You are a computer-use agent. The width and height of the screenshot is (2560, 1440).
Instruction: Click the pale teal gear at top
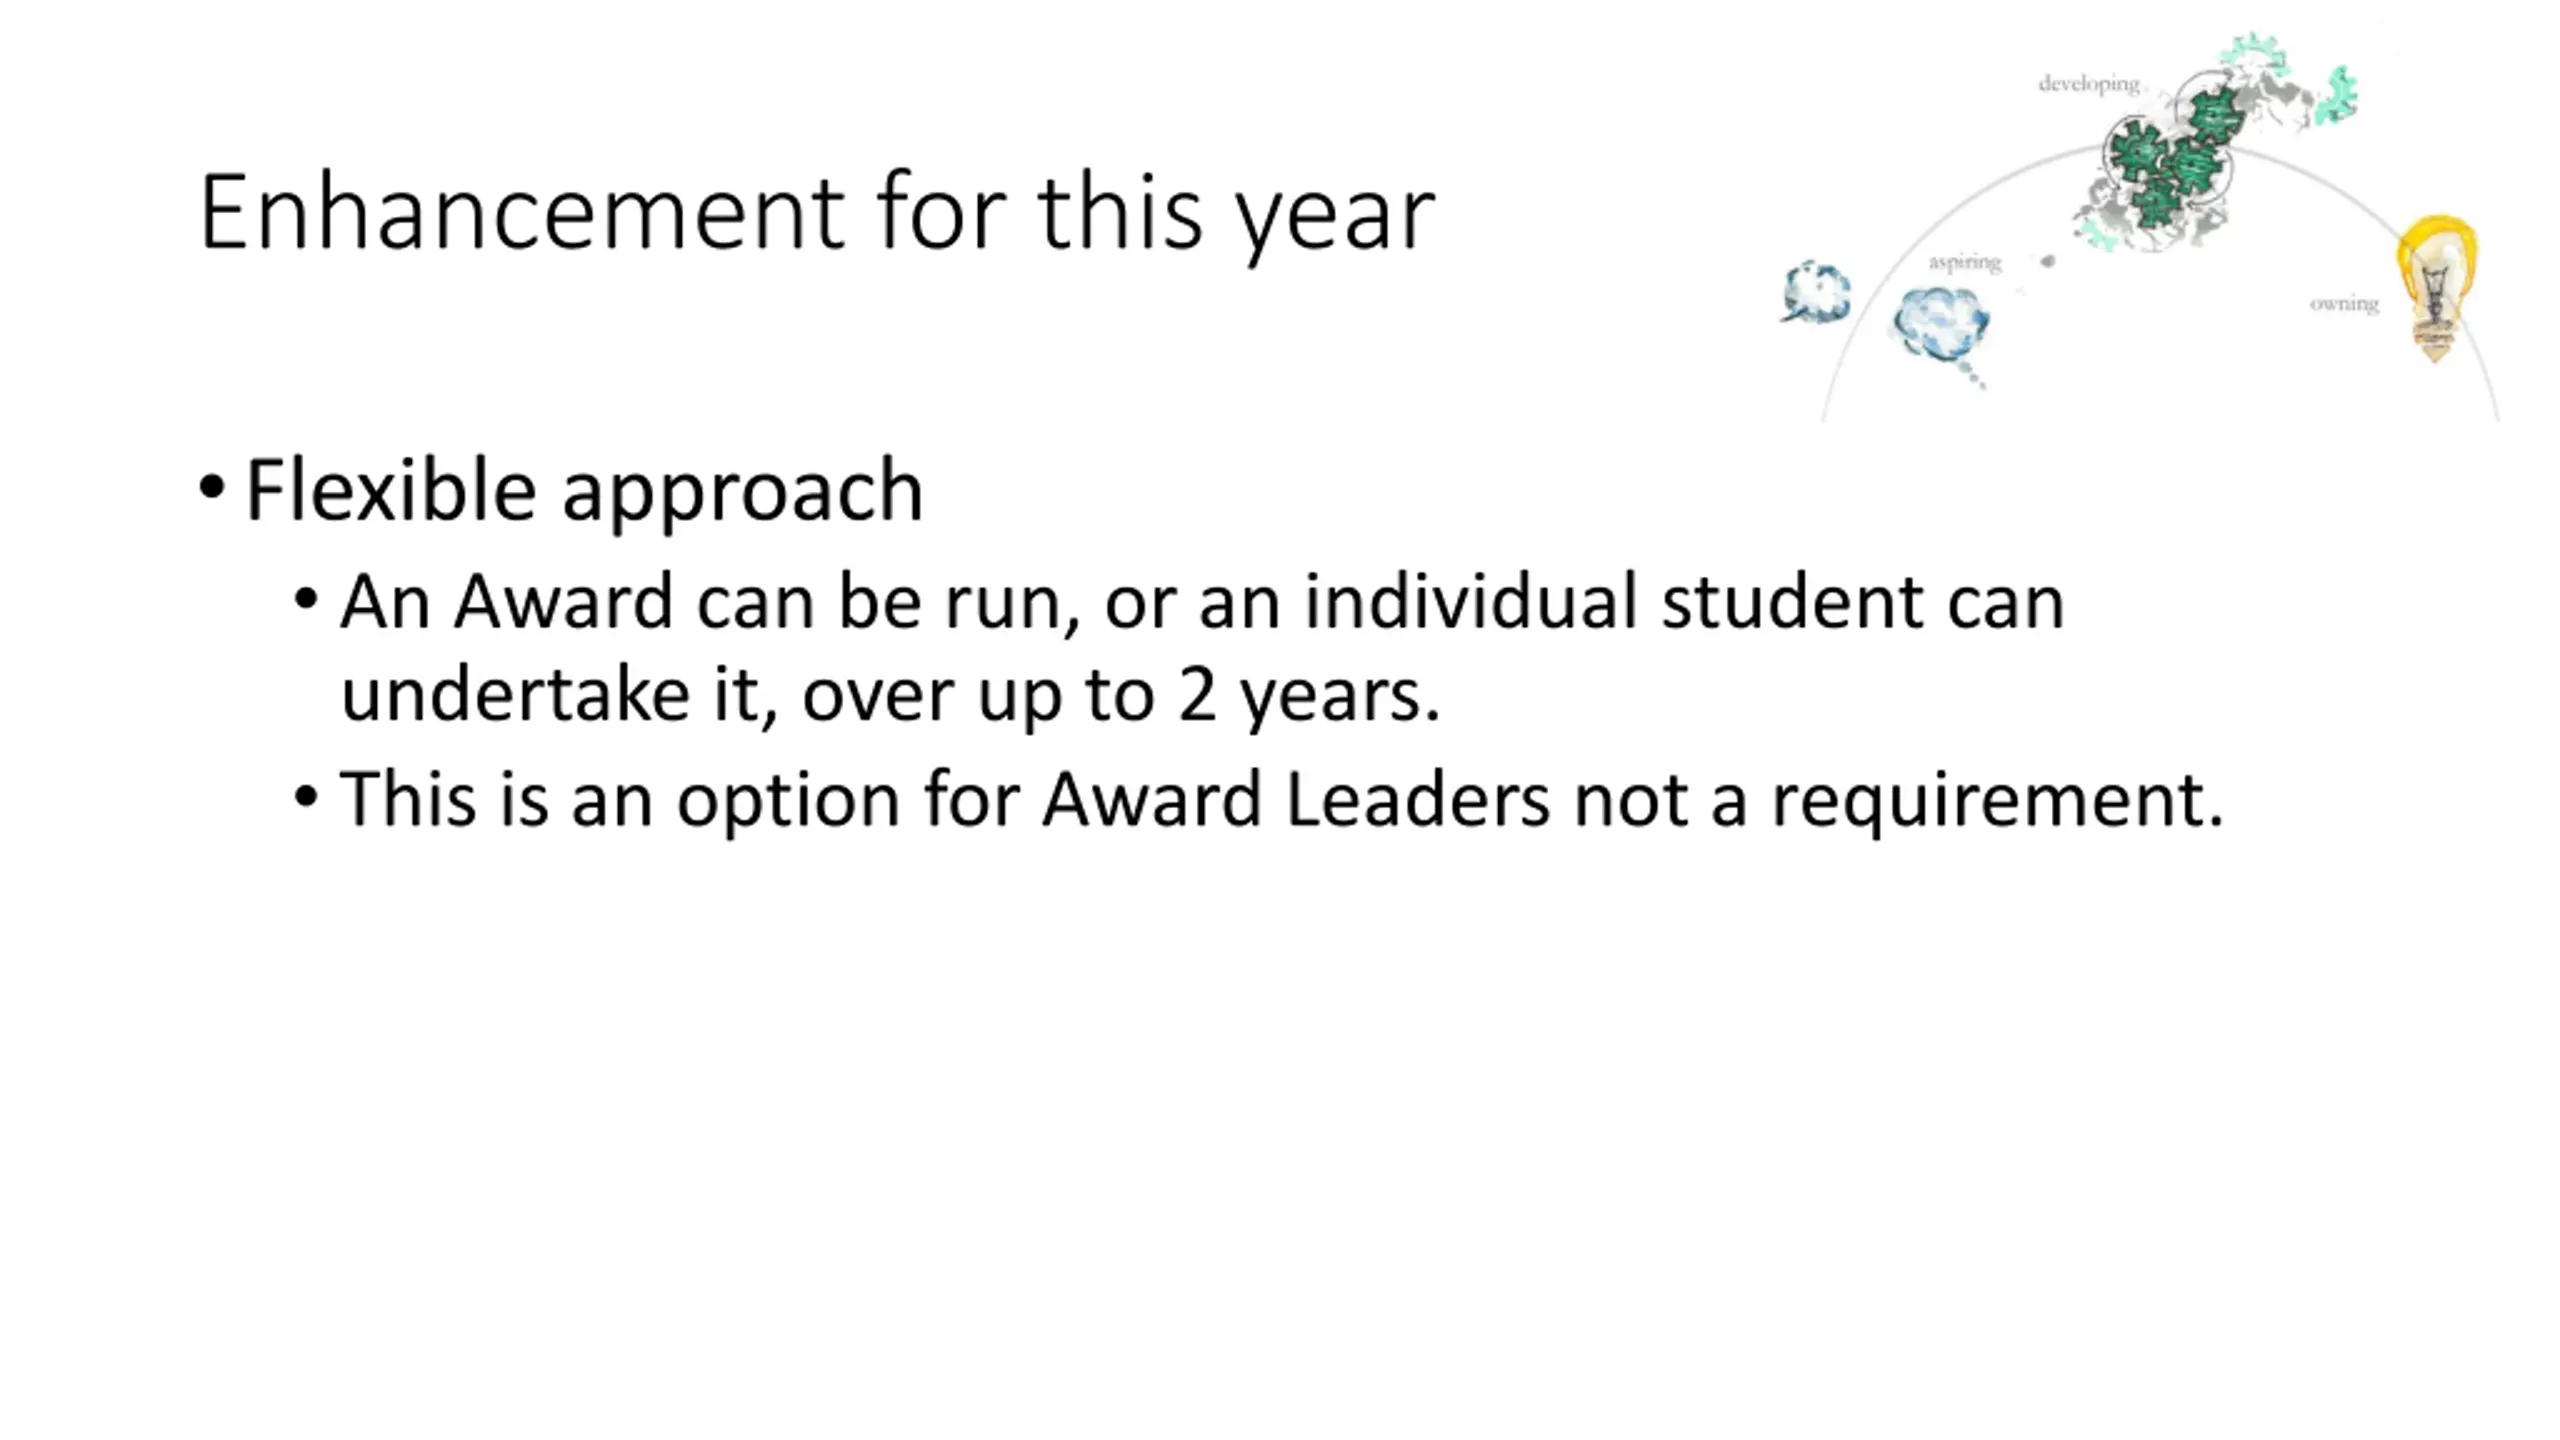tap(2254, 52)
